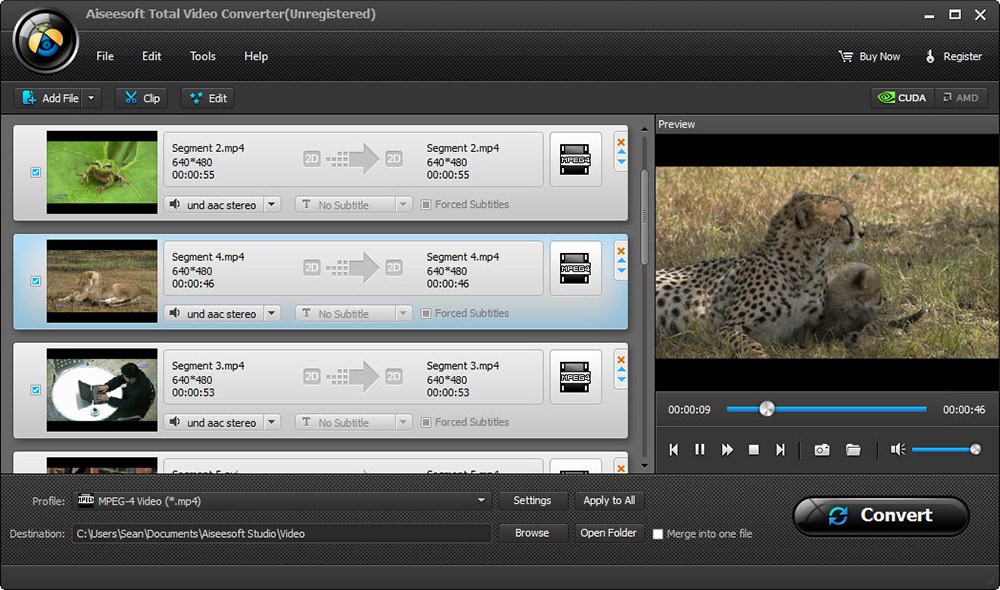Click the Destination path field
1000x590 pixels.
pyautogui.click(x=282, y=533)
